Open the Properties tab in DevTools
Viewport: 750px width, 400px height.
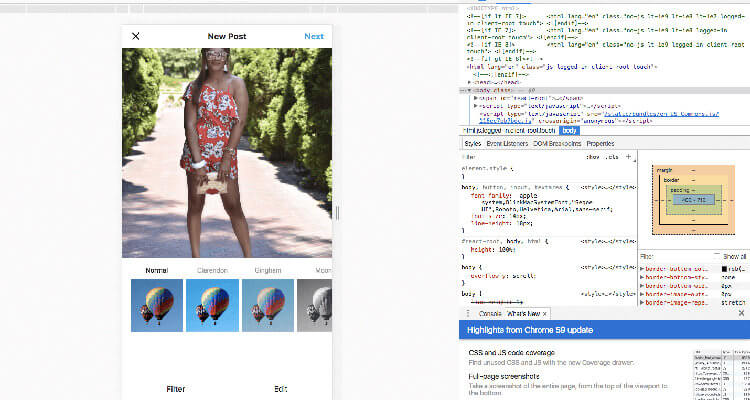pyautogui.click(x=600, y=144)
